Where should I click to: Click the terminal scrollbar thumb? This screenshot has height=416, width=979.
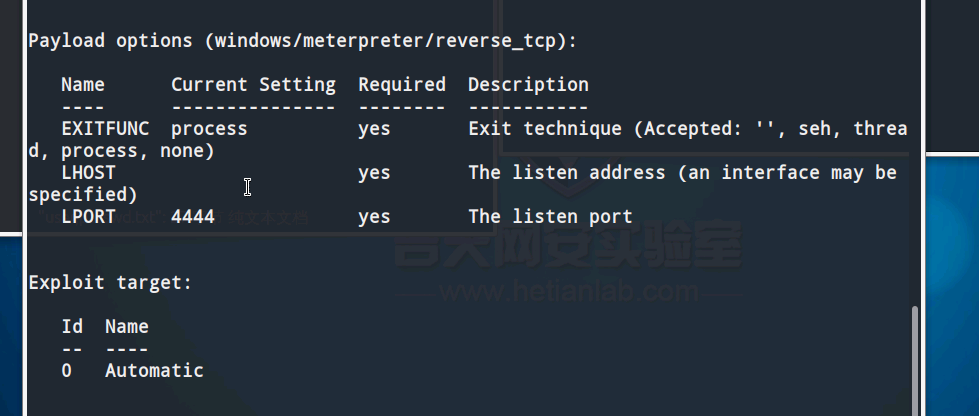[x=915, y=360]
